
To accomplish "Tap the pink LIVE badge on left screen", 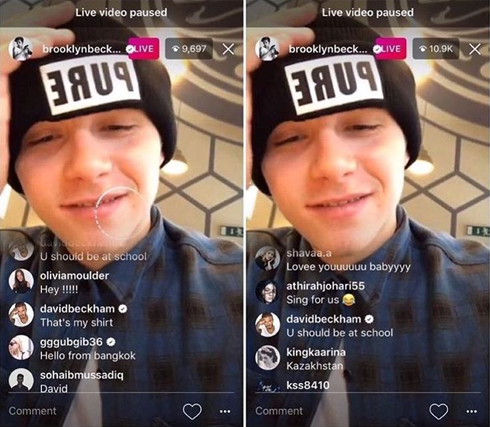I will point(144,49).
